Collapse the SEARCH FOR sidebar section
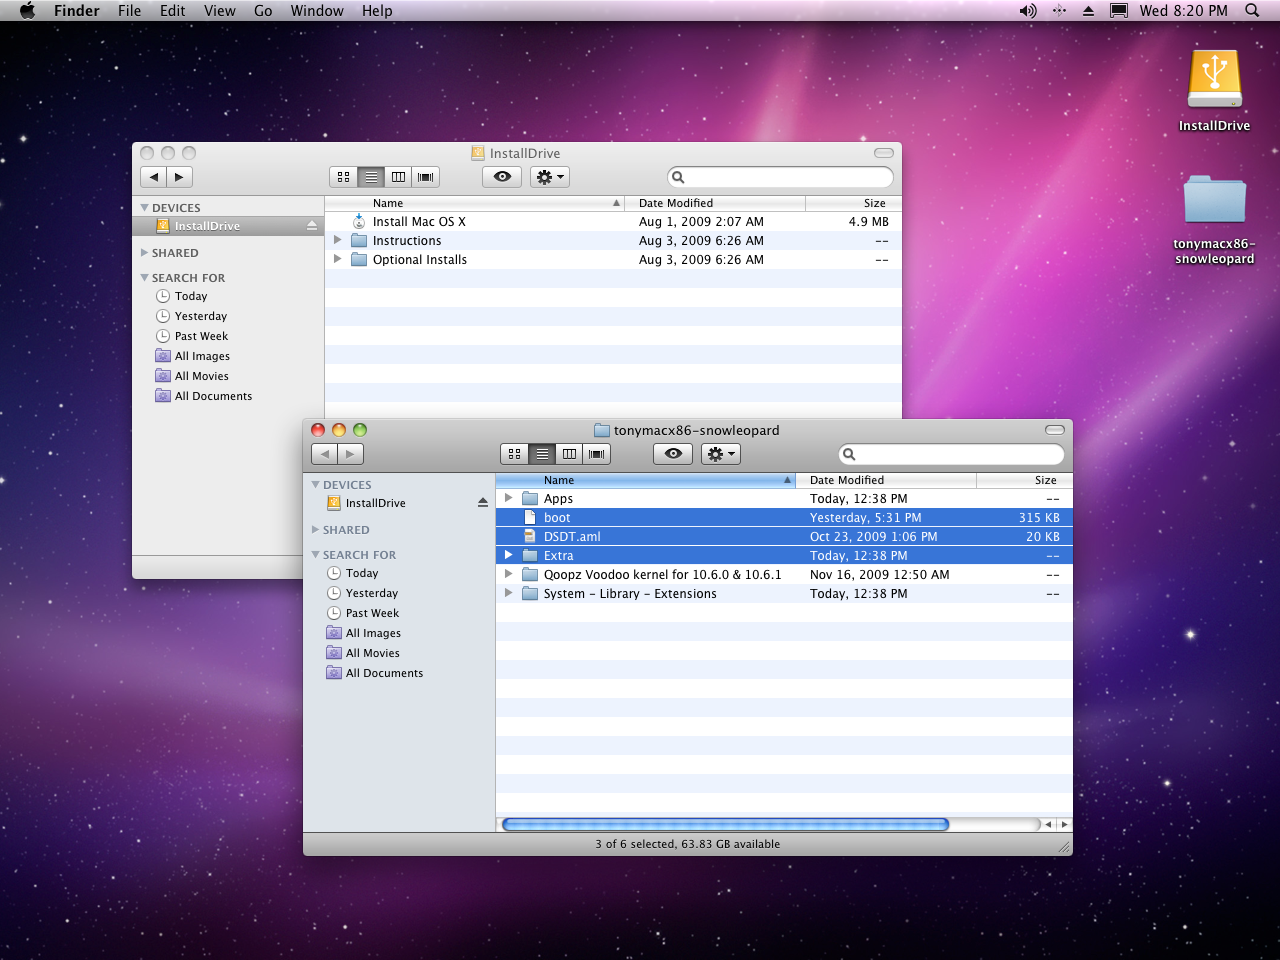 [316, 554]
